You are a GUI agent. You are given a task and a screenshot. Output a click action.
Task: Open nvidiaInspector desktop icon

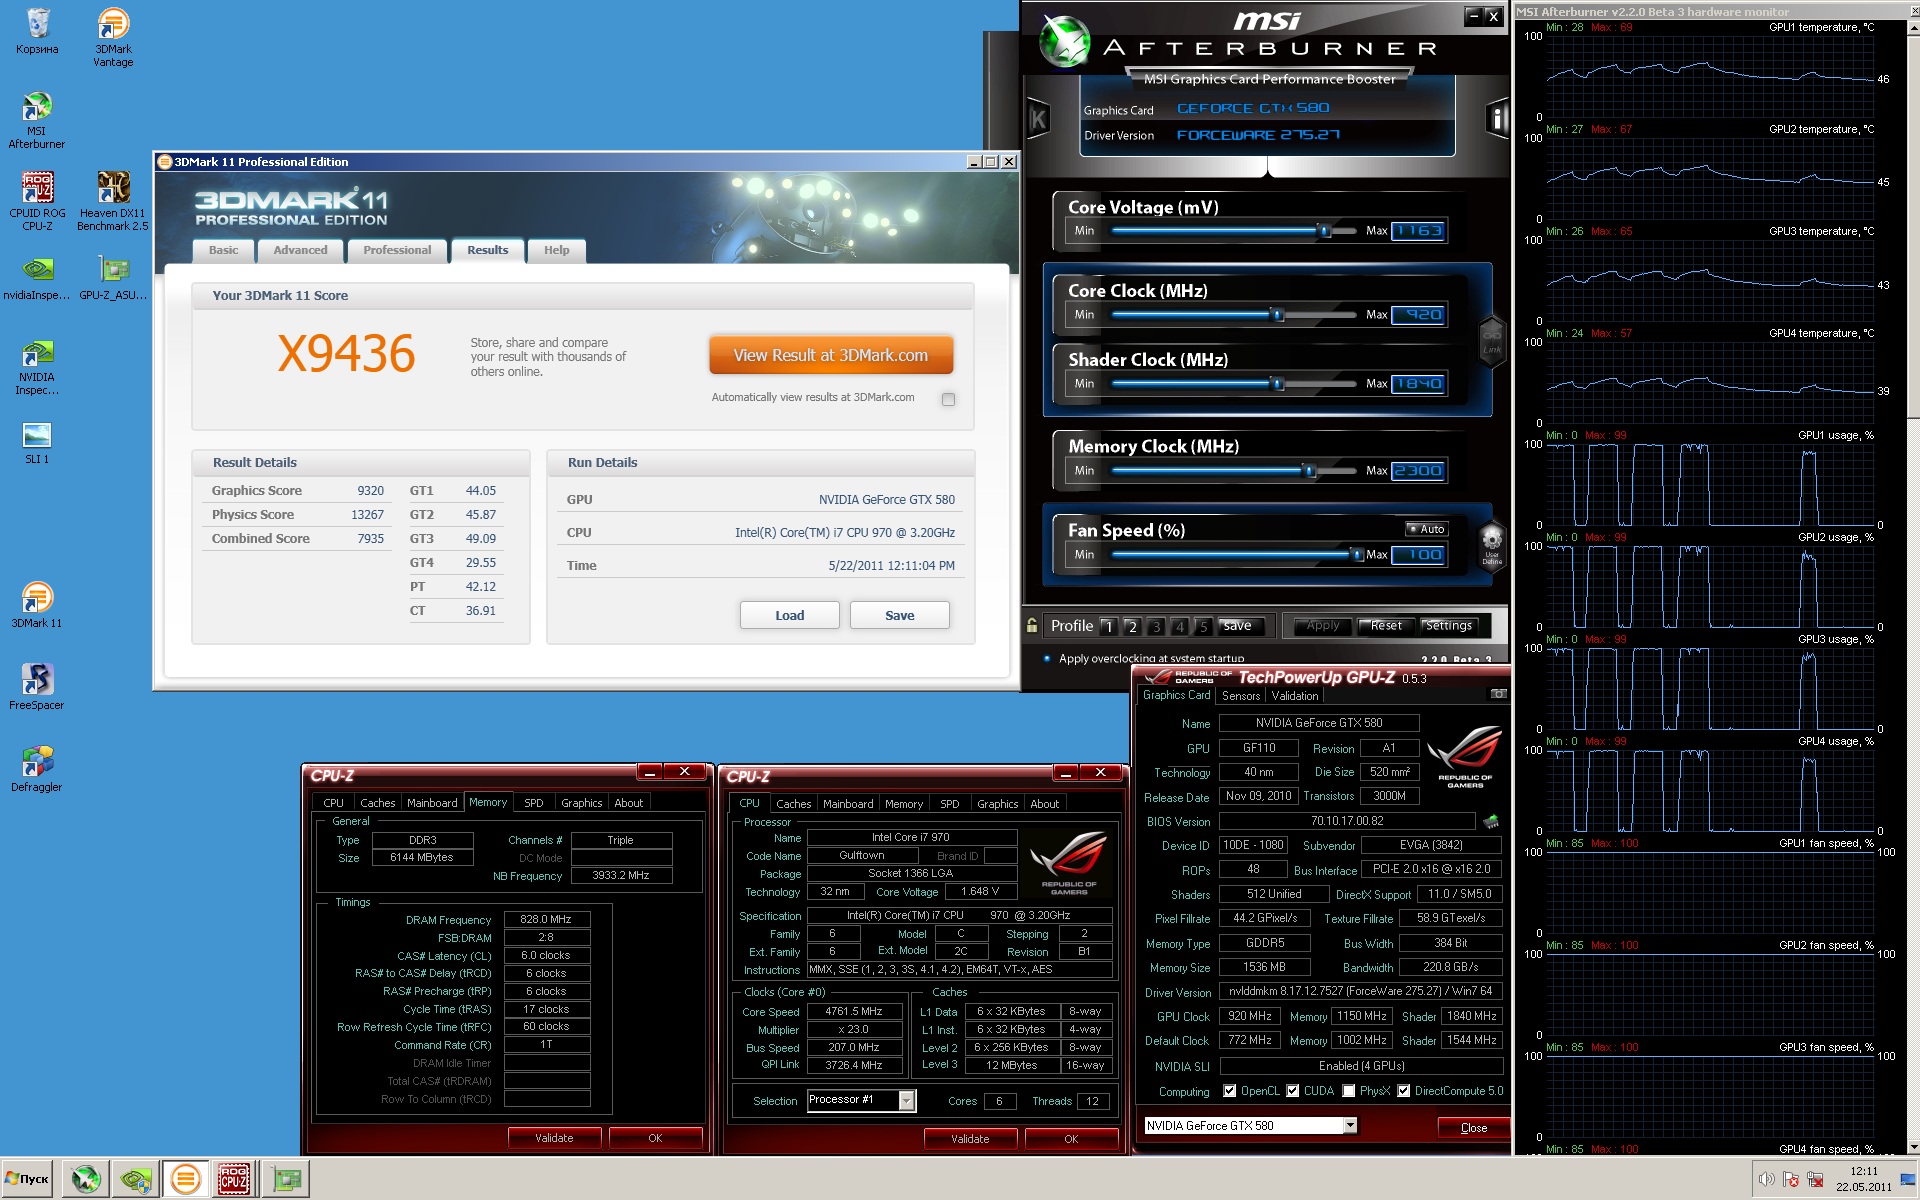[x=37, y=277]
